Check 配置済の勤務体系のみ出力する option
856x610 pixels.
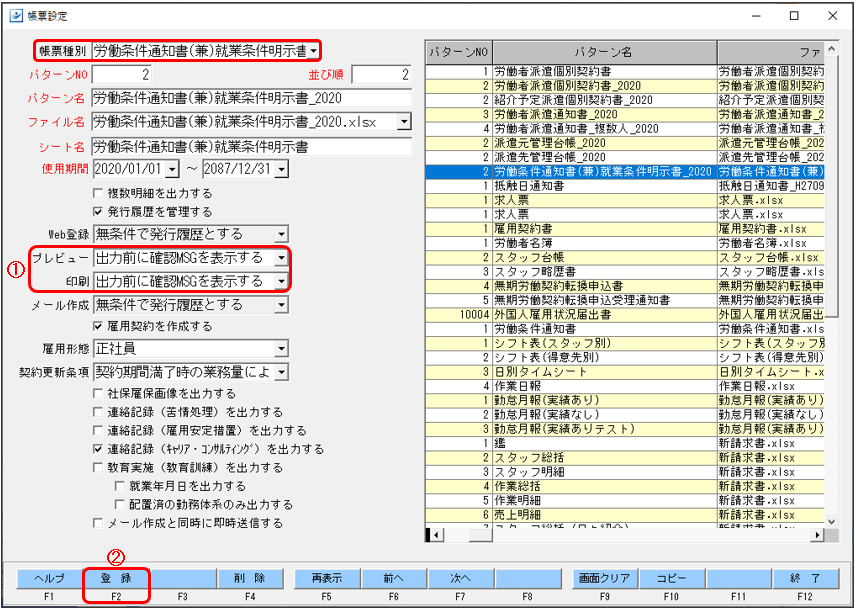(120, 505)
